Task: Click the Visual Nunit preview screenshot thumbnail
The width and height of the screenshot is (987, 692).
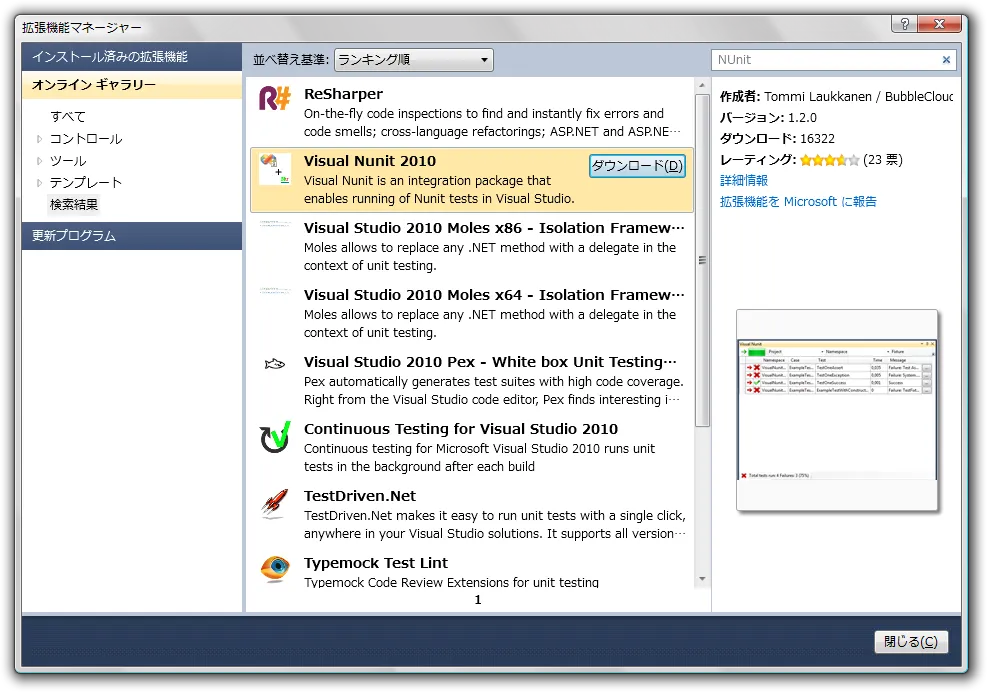Action: tap(837, 410)
